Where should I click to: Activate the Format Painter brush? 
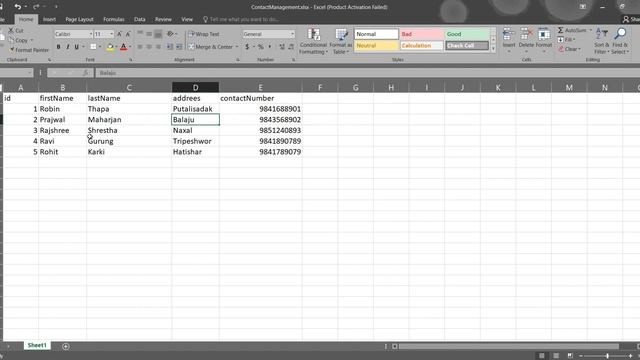point(12,50)
